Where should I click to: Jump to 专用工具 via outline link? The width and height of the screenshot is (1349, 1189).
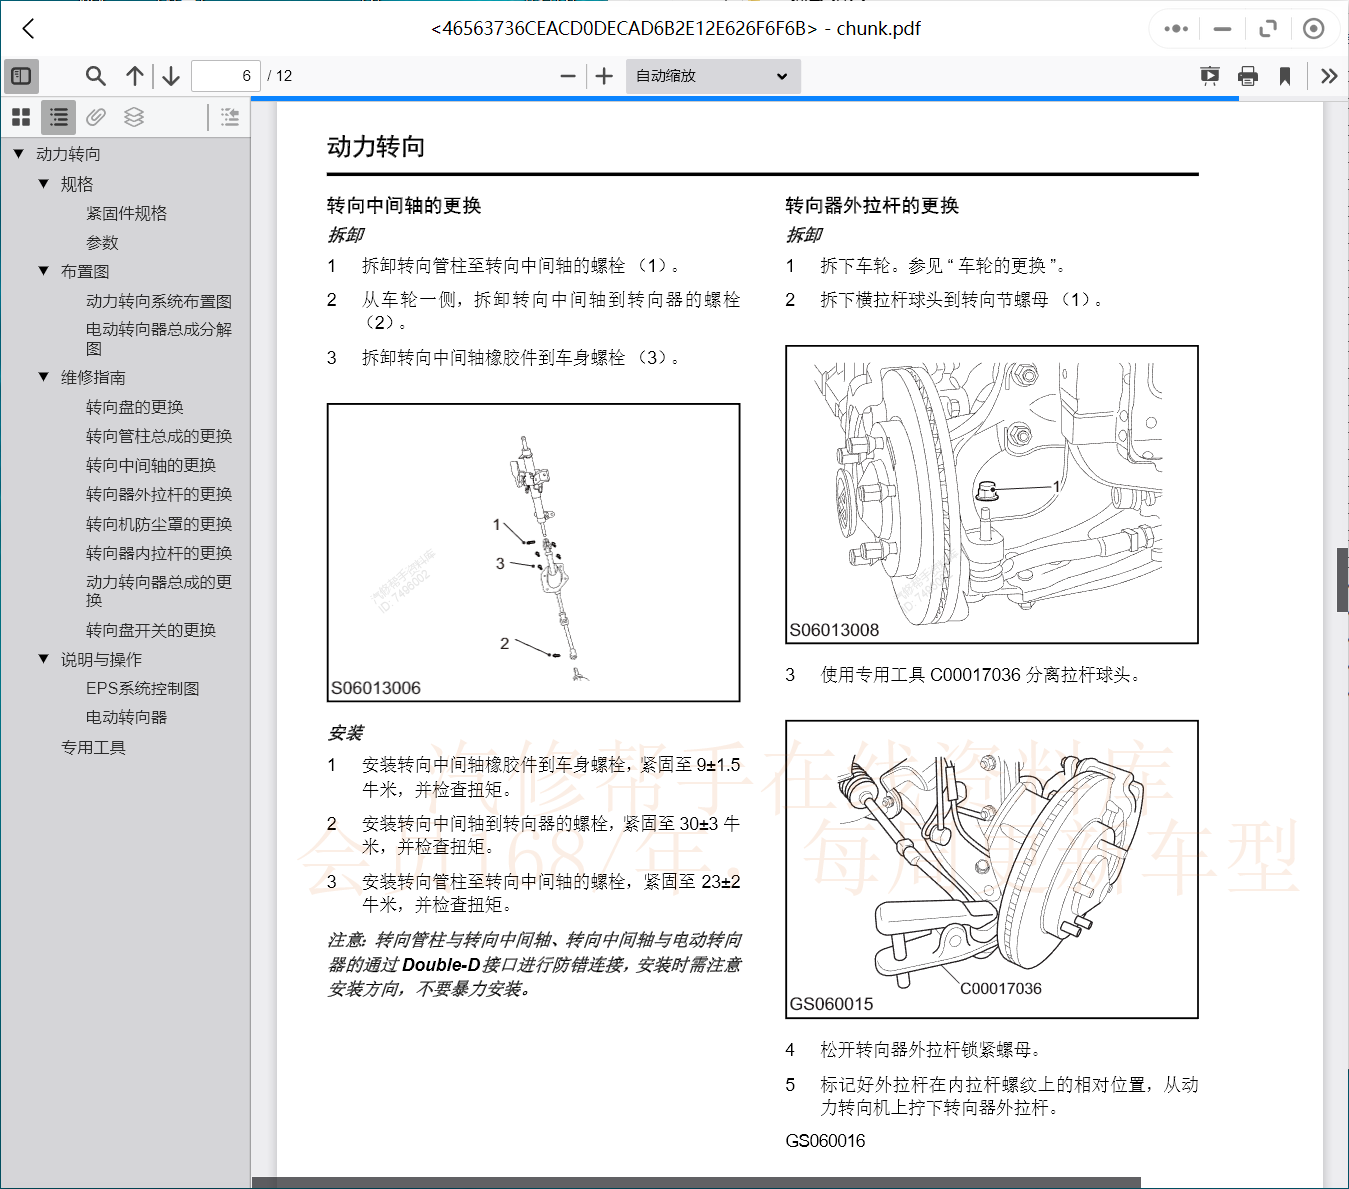coord(93,747)
